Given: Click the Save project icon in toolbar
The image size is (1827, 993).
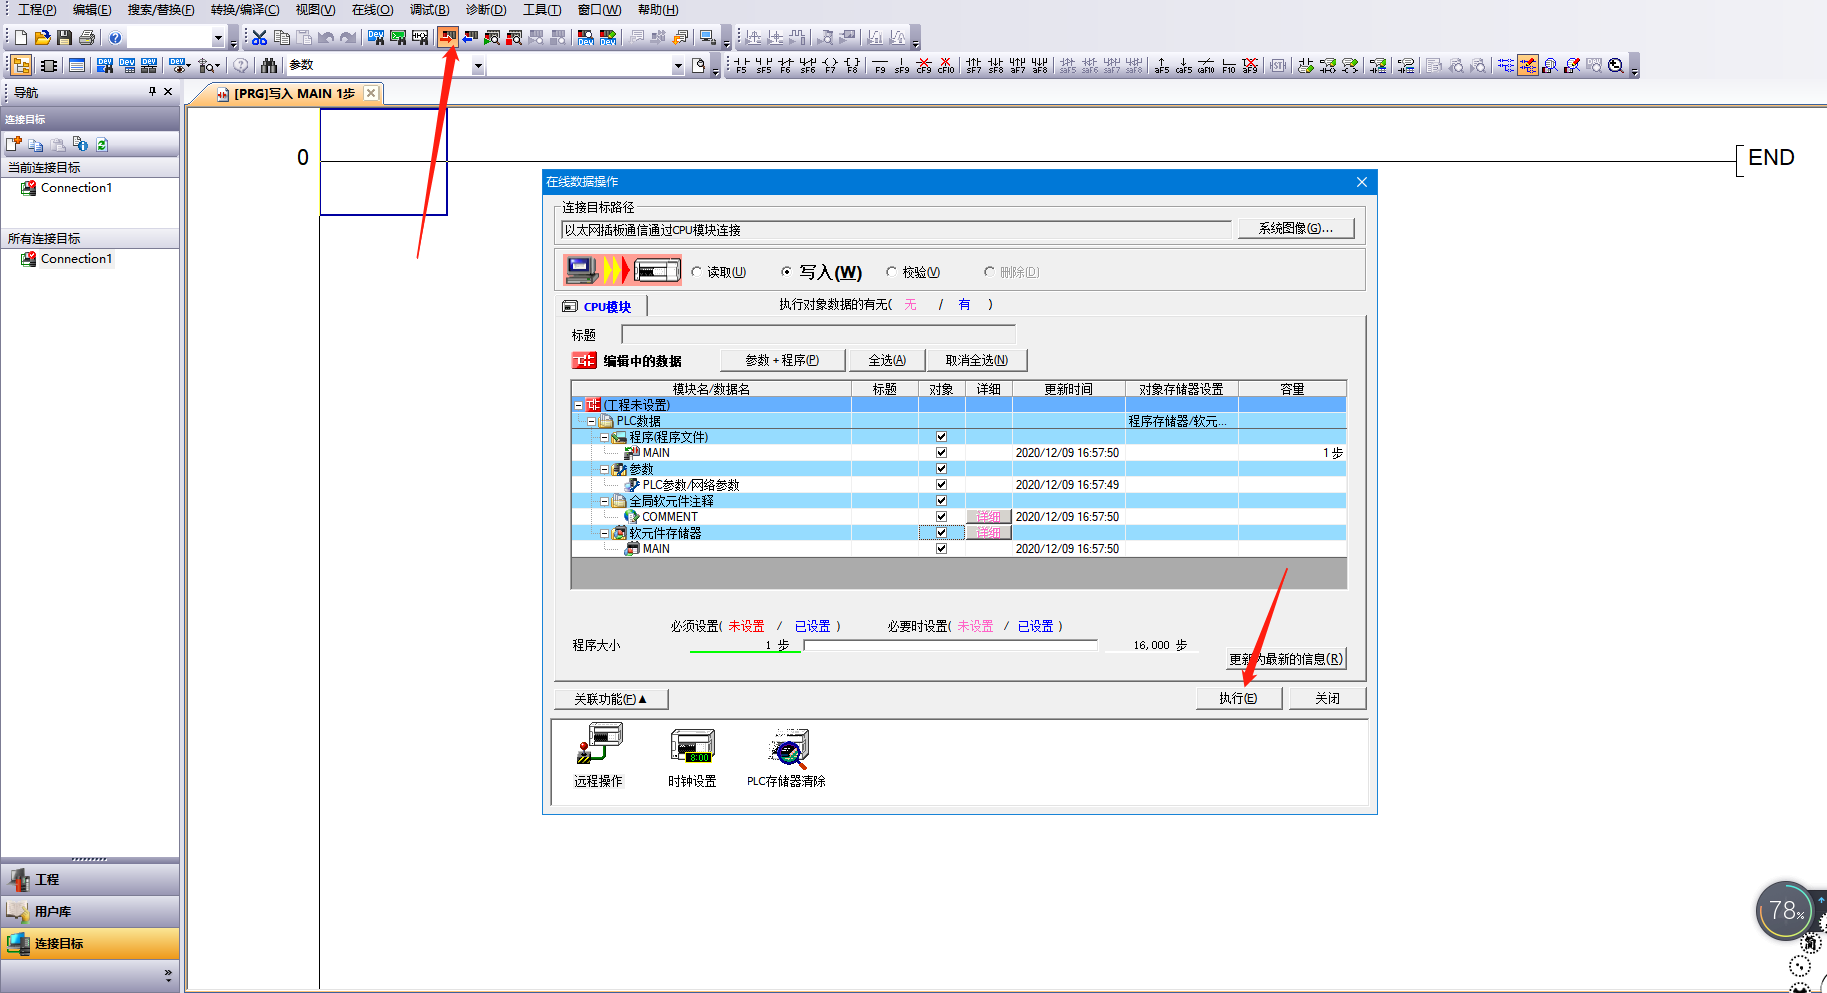Looking at the screenshot, I should [65, 38].
